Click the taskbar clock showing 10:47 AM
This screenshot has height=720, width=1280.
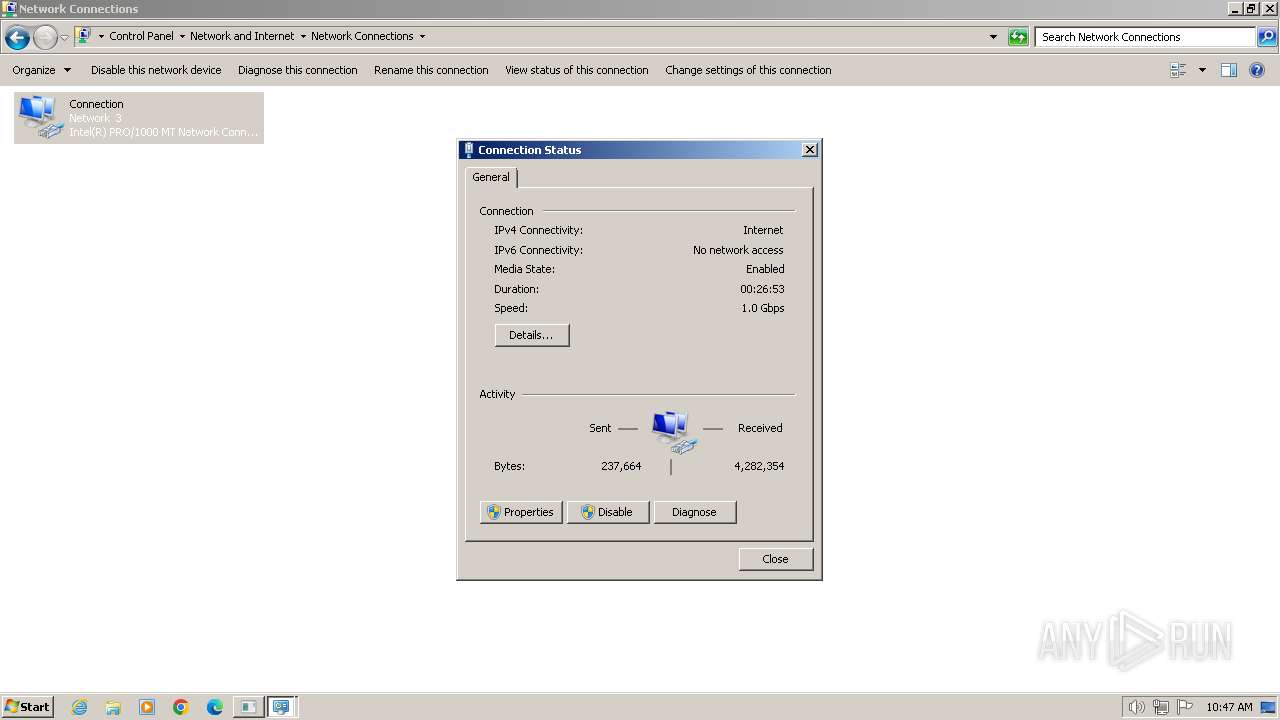click(1229, 707)
